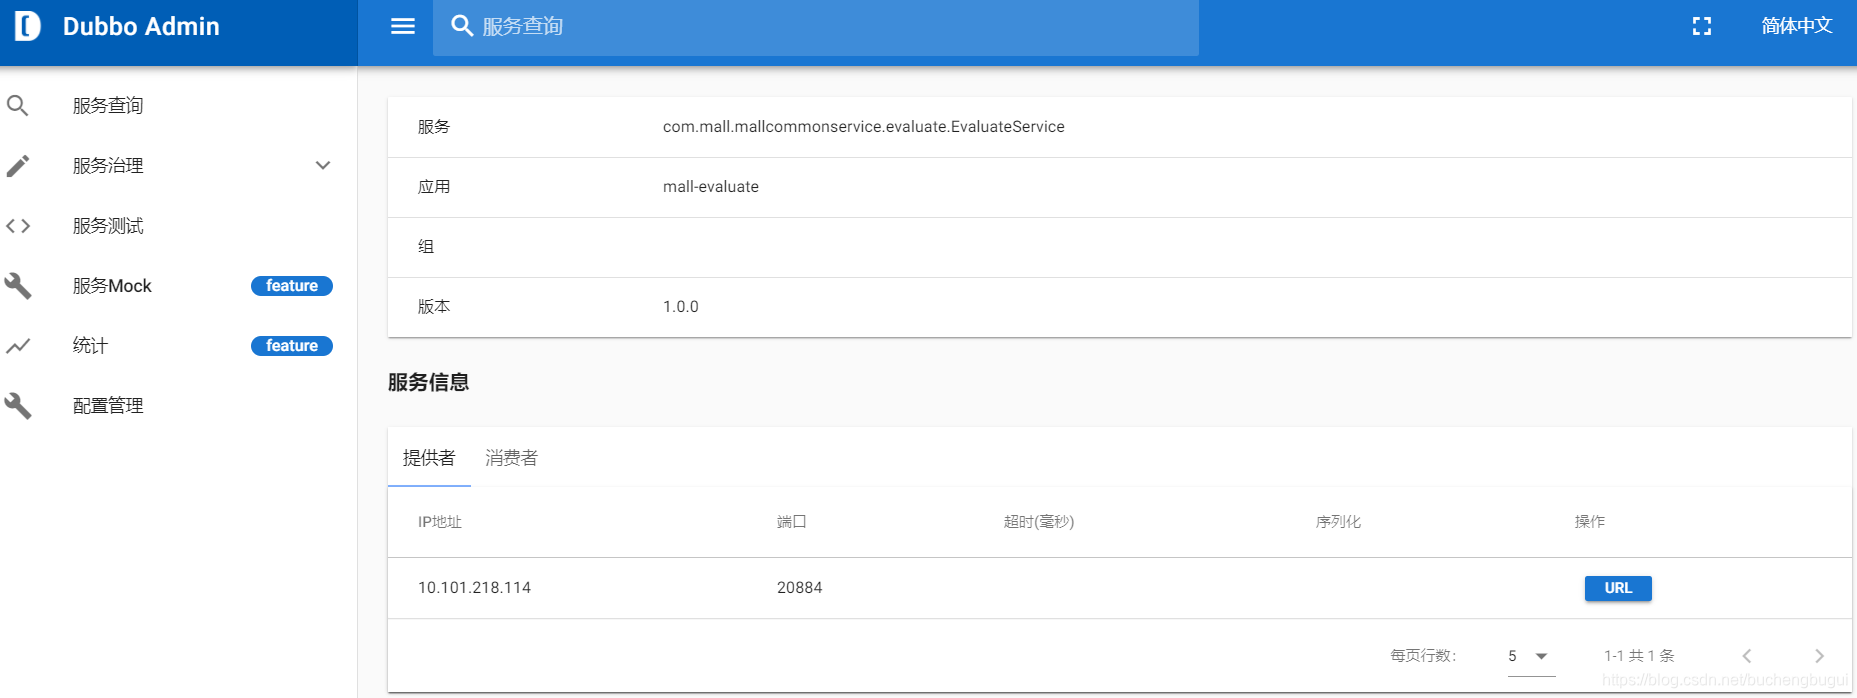Click the magnifier icon beside 服务查询 sidebar item
This screenshot has width=1857, height=698.
pyautogui.click(x=17, y=105)
